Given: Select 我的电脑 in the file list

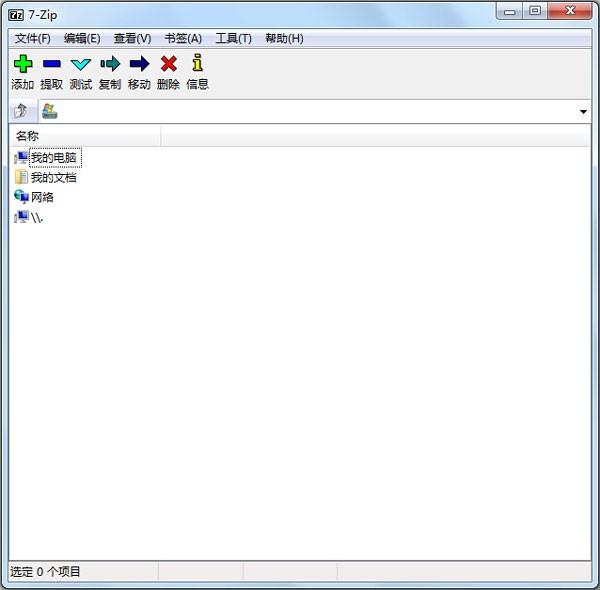Looking at the screenshot, I should click(x=53, y=158).
